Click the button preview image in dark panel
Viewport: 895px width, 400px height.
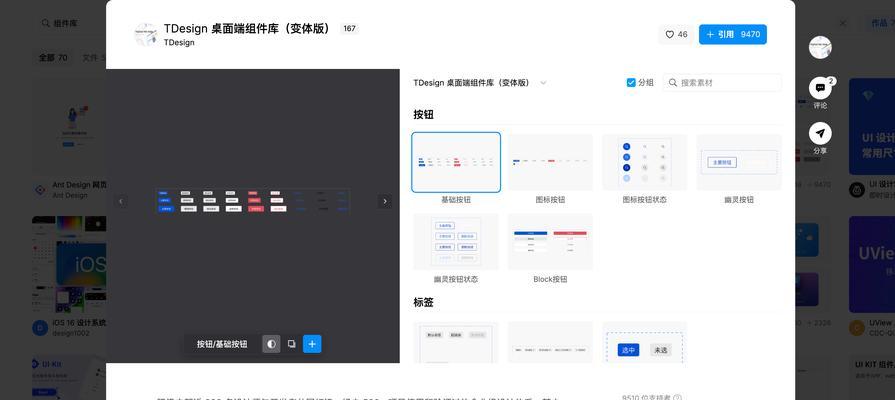coord(253,201)
